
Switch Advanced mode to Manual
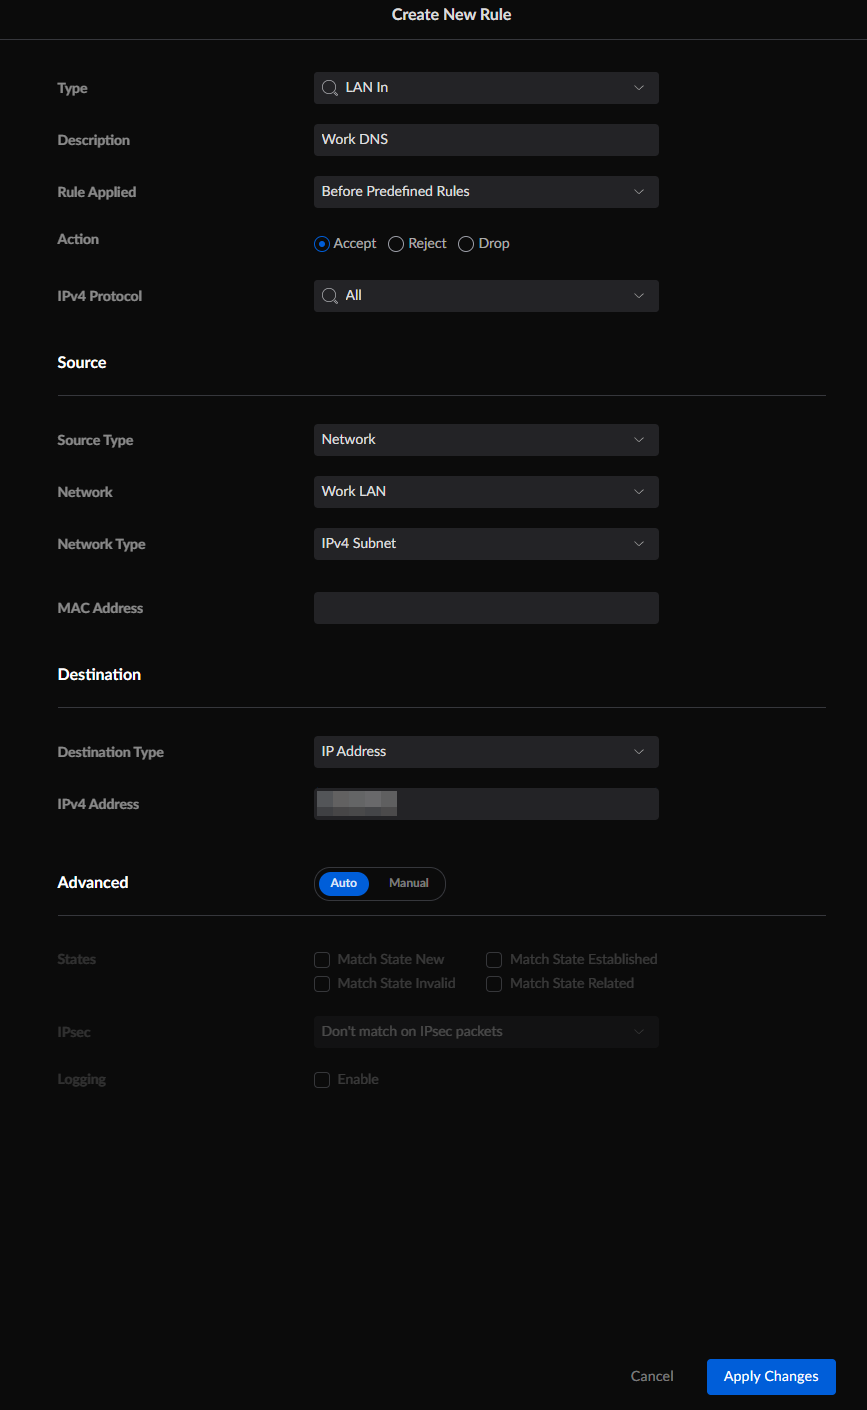point(409,884)
